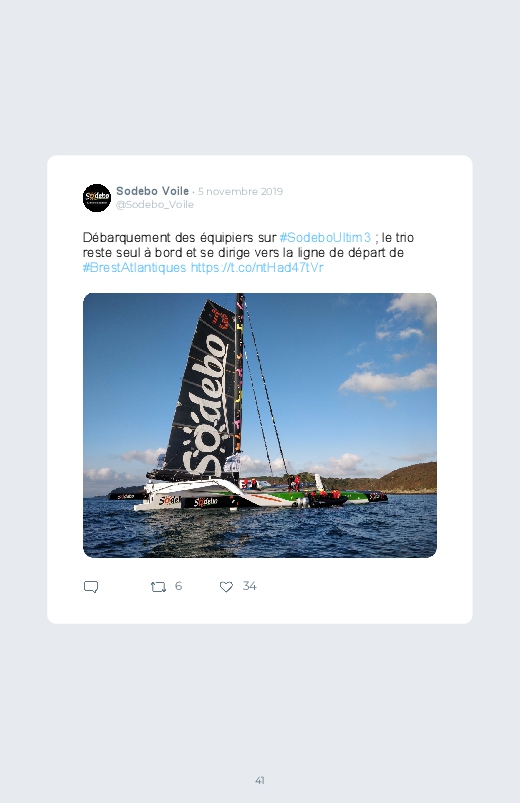The height and width of the screenshot is (803, 520).
Task: Click the reply speech bubble icon
Action: (91, 586)
